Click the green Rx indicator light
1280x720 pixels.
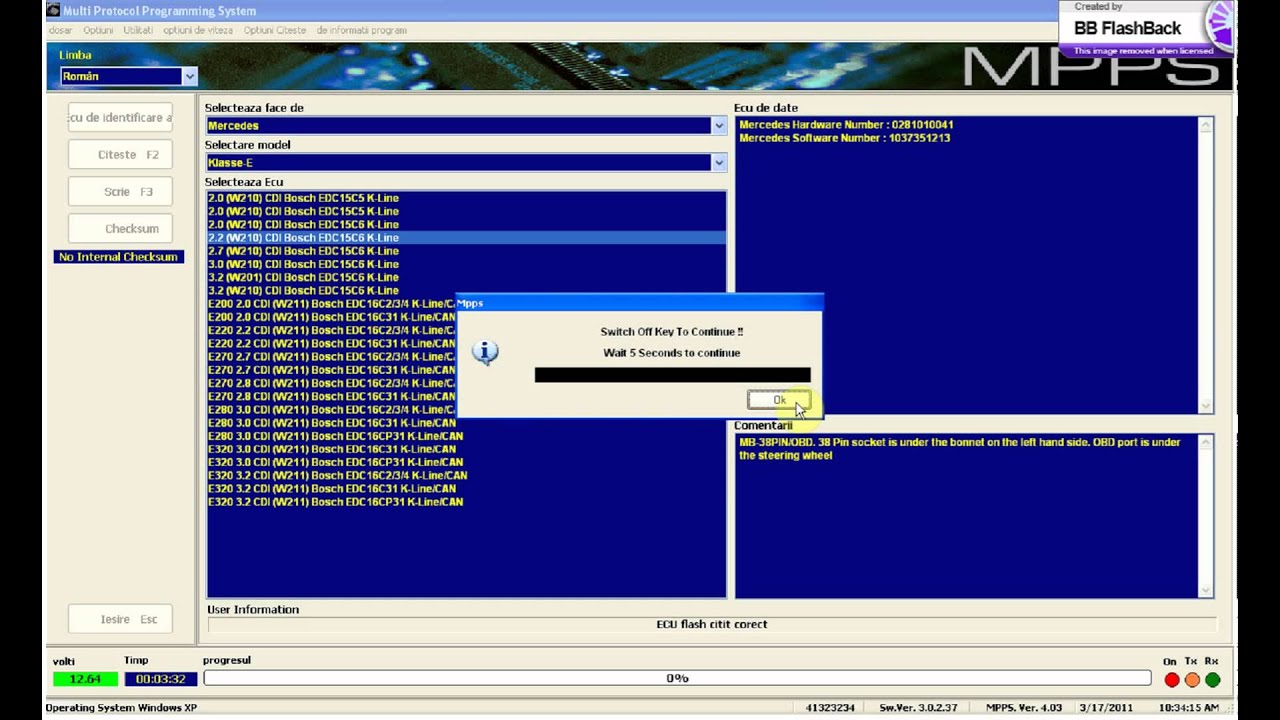pos(1213,680)
